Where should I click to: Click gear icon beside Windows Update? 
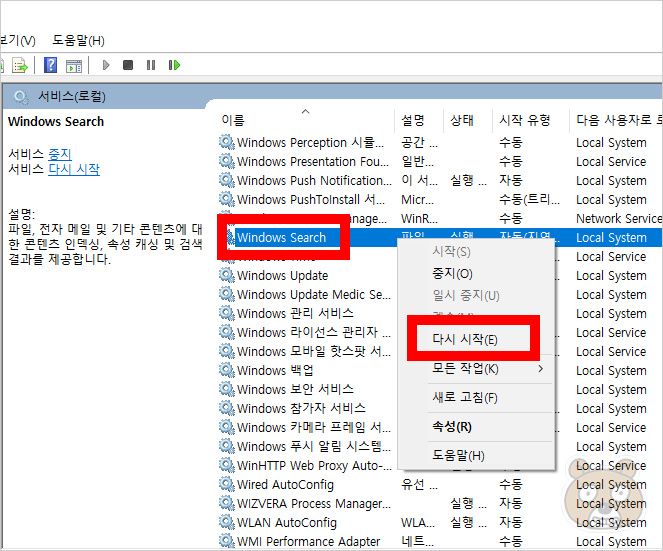[x=227, y=276]
